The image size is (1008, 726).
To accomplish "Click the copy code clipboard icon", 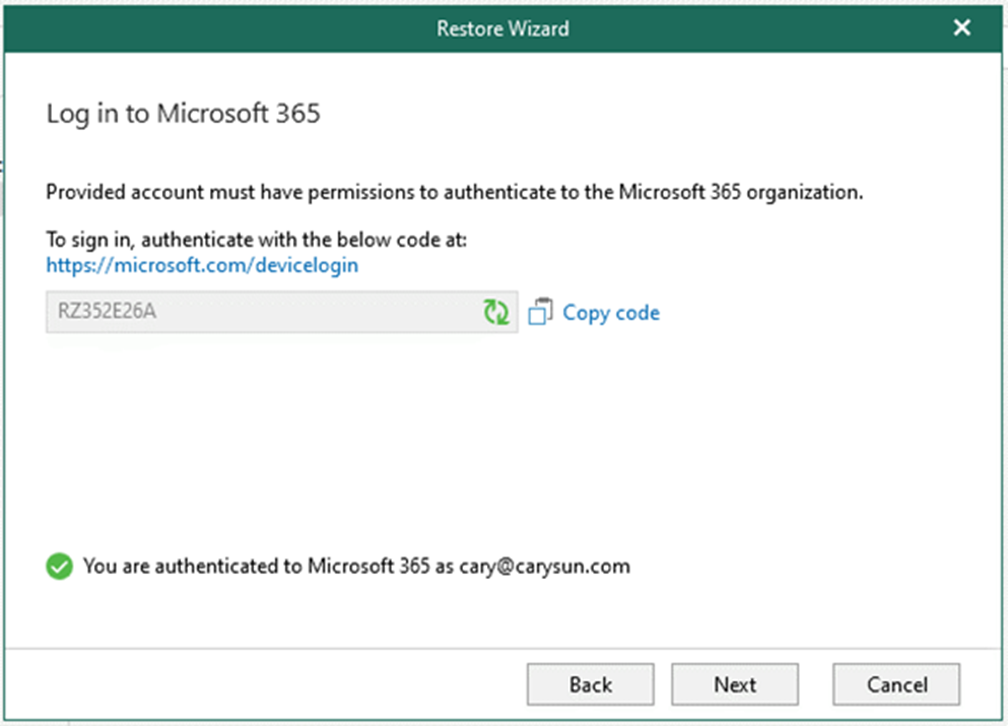I will [x=540, y=312].
